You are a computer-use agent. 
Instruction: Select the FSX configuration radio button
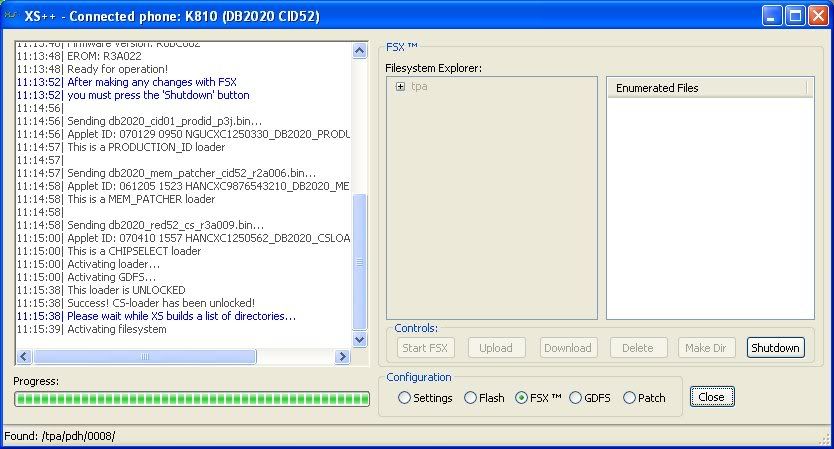point(521,398)
